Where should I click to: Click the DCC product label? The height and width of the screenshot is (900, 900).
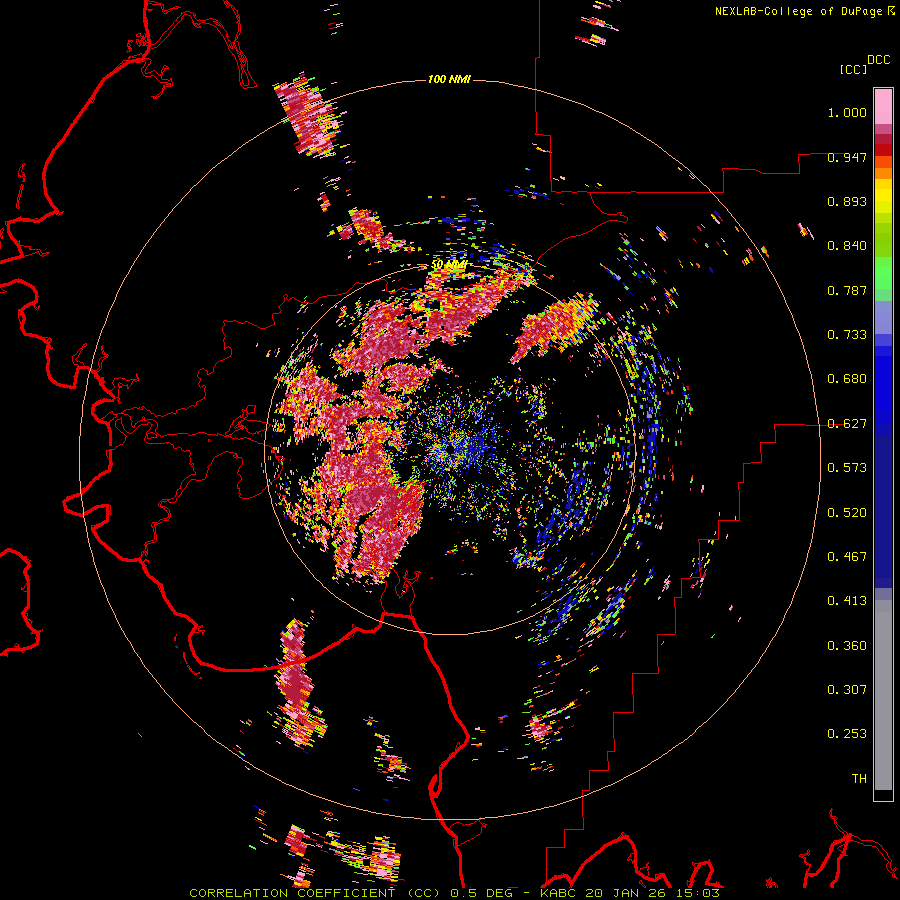878,60
